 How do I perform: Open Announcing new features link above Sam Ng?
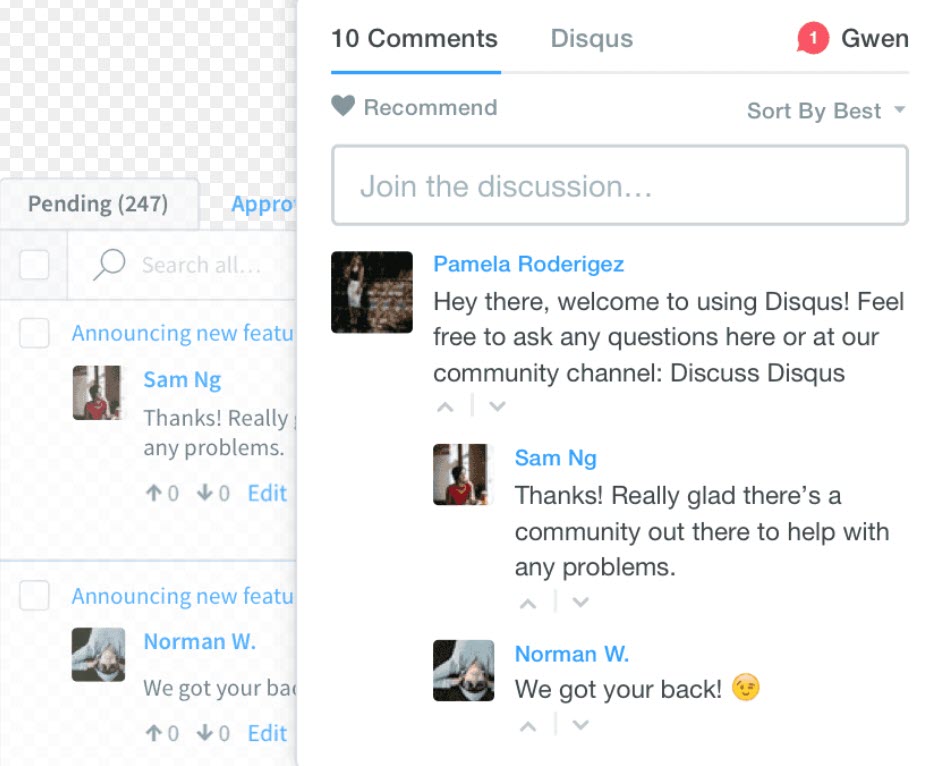click(183, 332)
